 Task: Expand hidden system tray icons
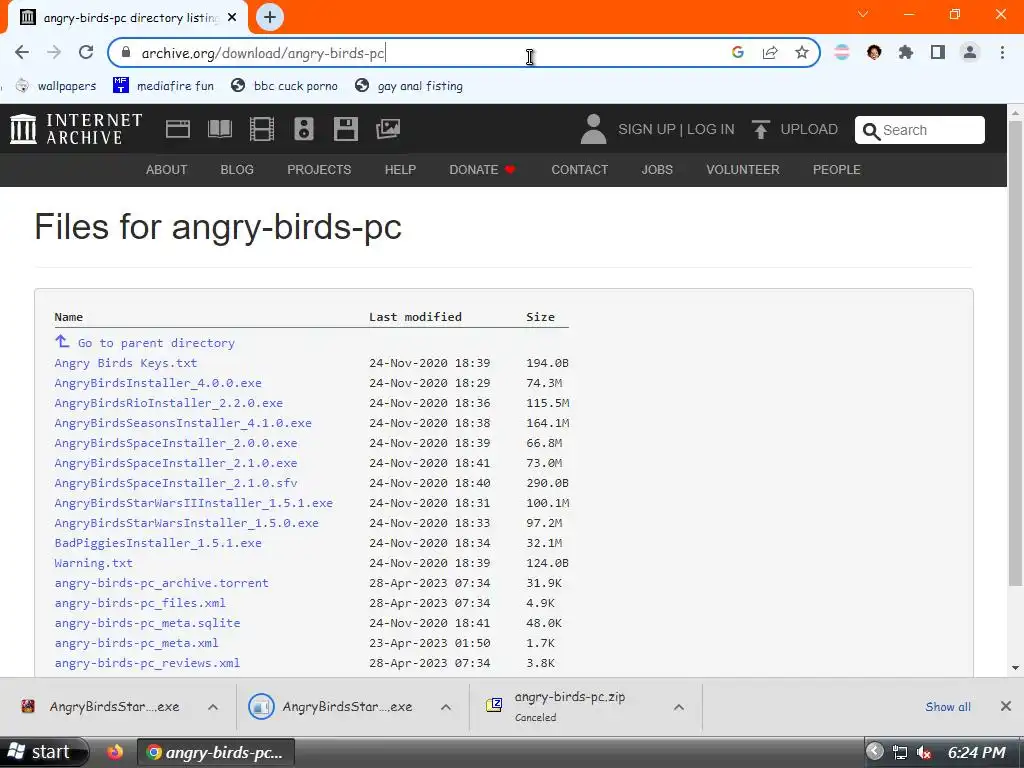[875, 752]
